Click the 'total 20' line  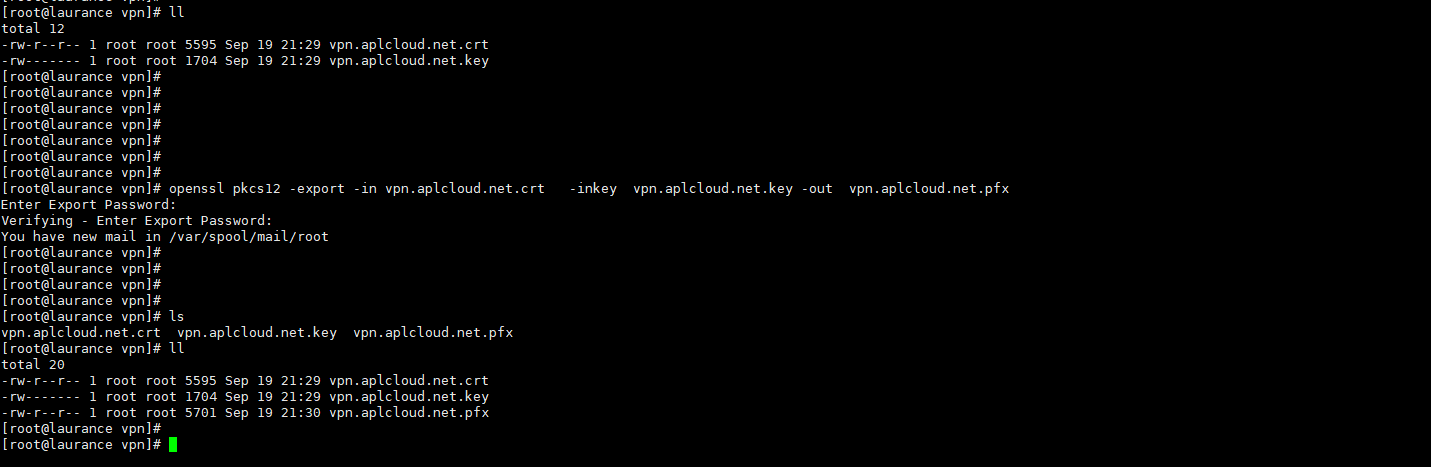click(x=33, y=365)
